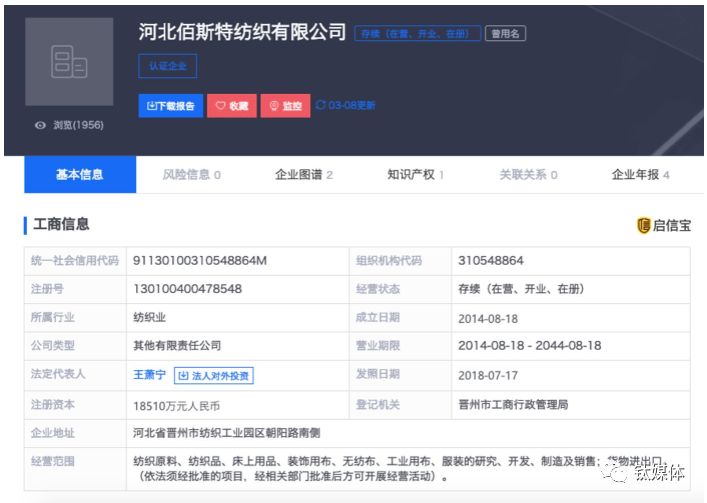Viewport: 707px width, 503px height.
Task: Click the address 河北省晋州市纺织工业园区朝阳路南侧
Action: [x=226, y=433]
